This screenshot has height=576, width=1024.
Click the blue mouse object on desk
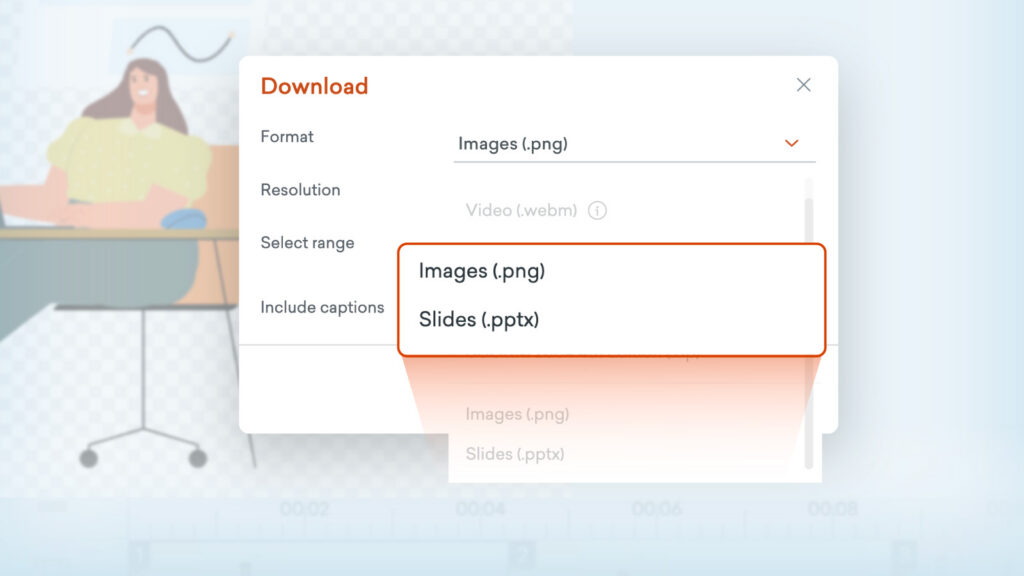(x=183, y=217)
